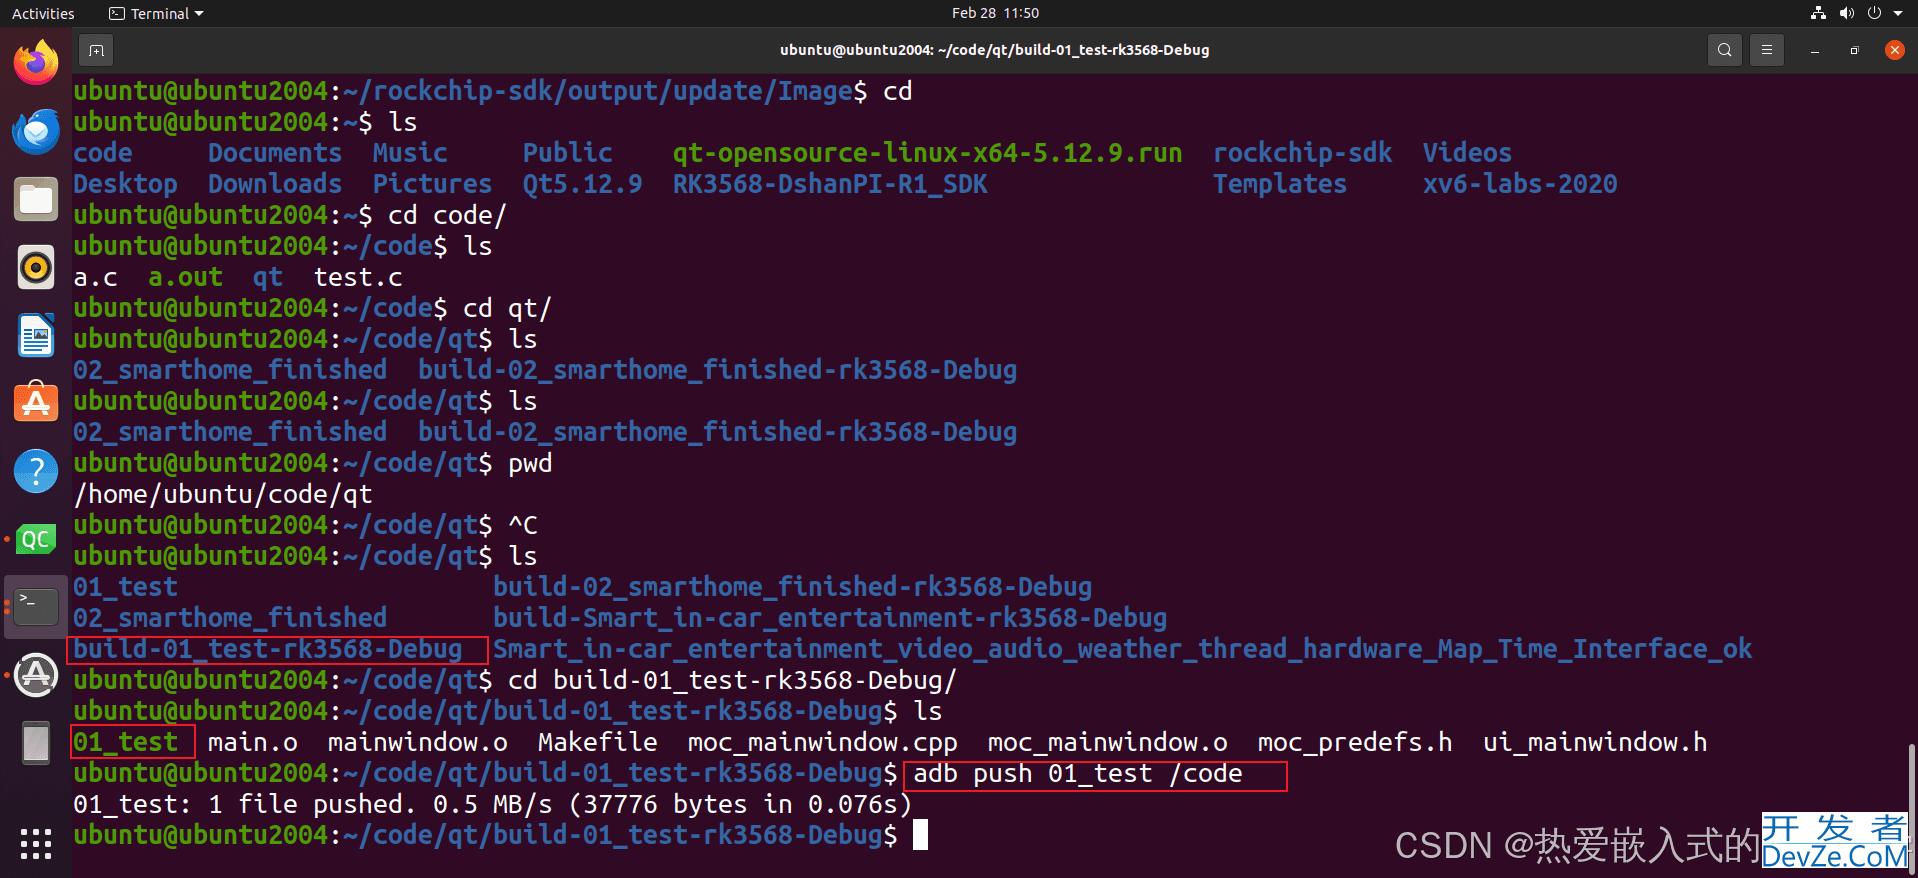The width and height of the screenshot is (1918, 878).
Task: Click the 'Desktop' directory name
Action: (x=125, y=184)
